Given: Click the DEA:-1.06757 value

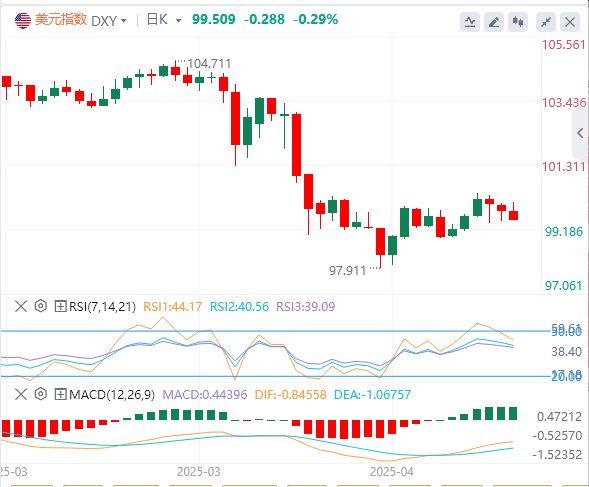Looking at the screenshot, I should click(372, 395).
